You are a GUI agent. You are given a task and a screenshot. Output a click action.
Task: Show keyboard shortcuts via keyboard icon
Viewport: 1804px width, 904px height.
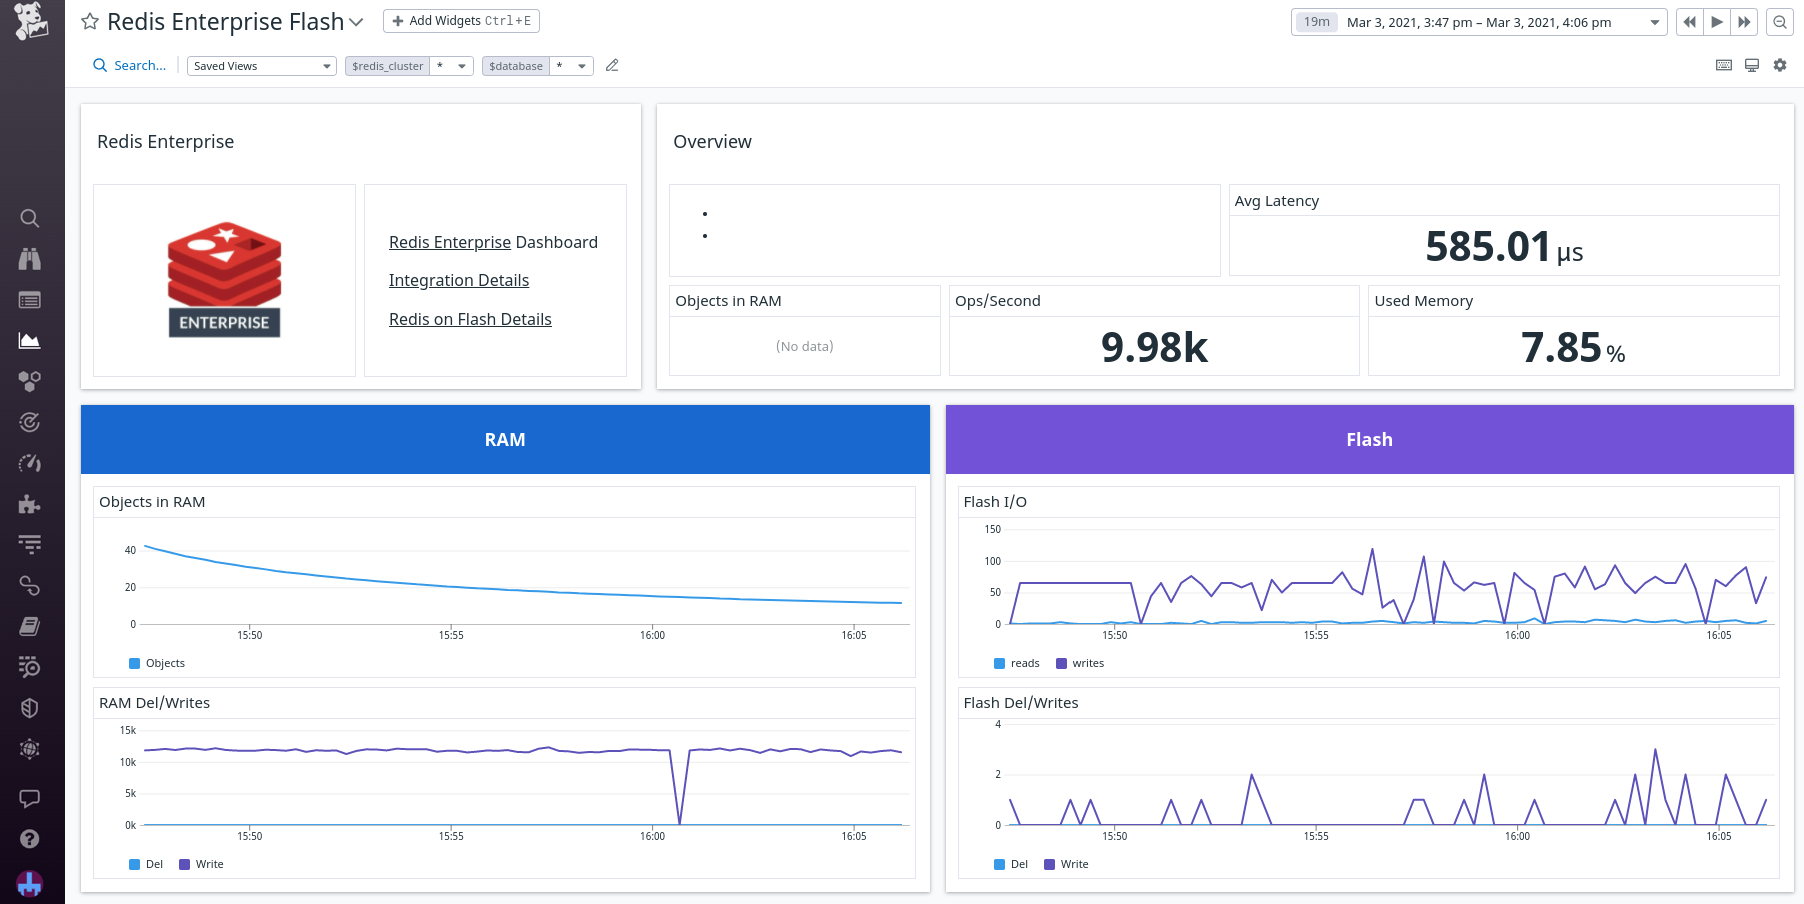pyautogui.click(x=1724, y=65)
